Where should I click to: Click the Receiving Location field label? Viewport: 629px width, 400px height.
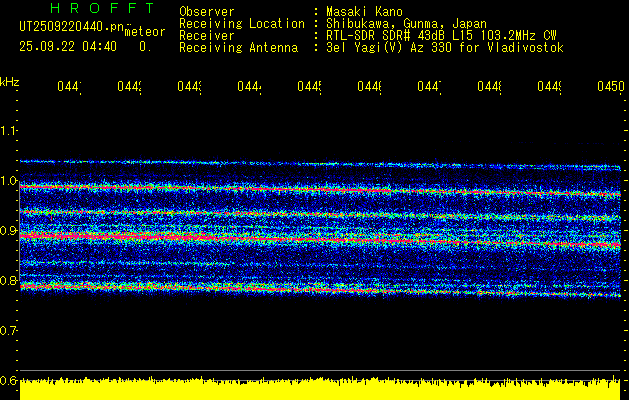[242, 23]
